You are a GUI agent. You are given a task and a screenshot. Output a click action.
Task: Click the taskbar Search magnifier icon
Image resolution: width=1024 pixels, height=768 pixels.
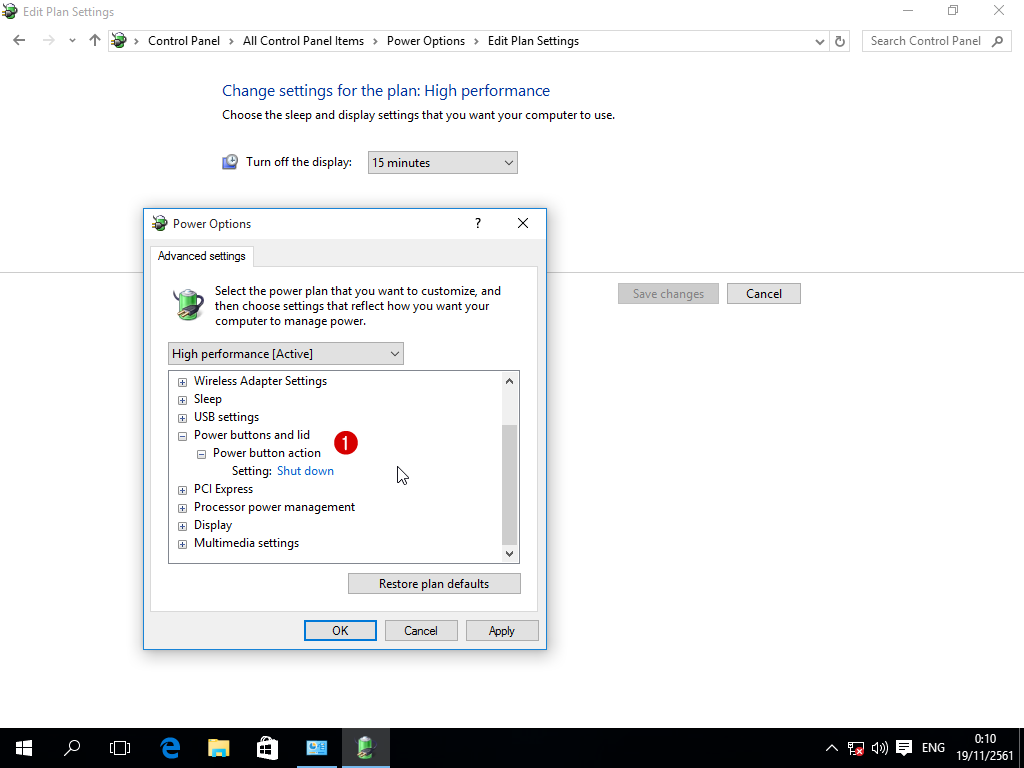click(x=72, y=747)
